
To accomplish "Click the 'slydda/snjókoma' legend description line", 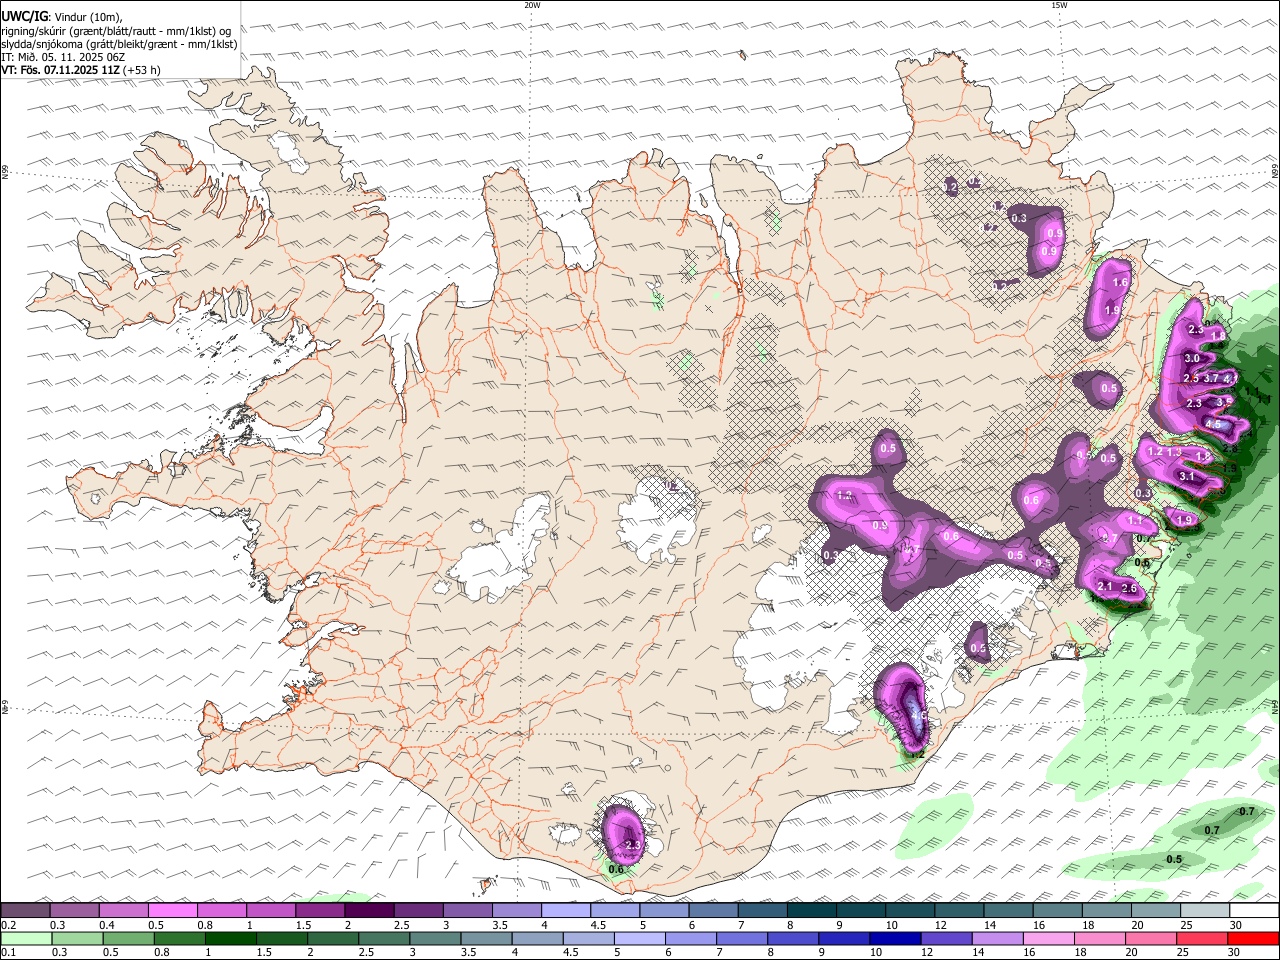I will (120, 44).
